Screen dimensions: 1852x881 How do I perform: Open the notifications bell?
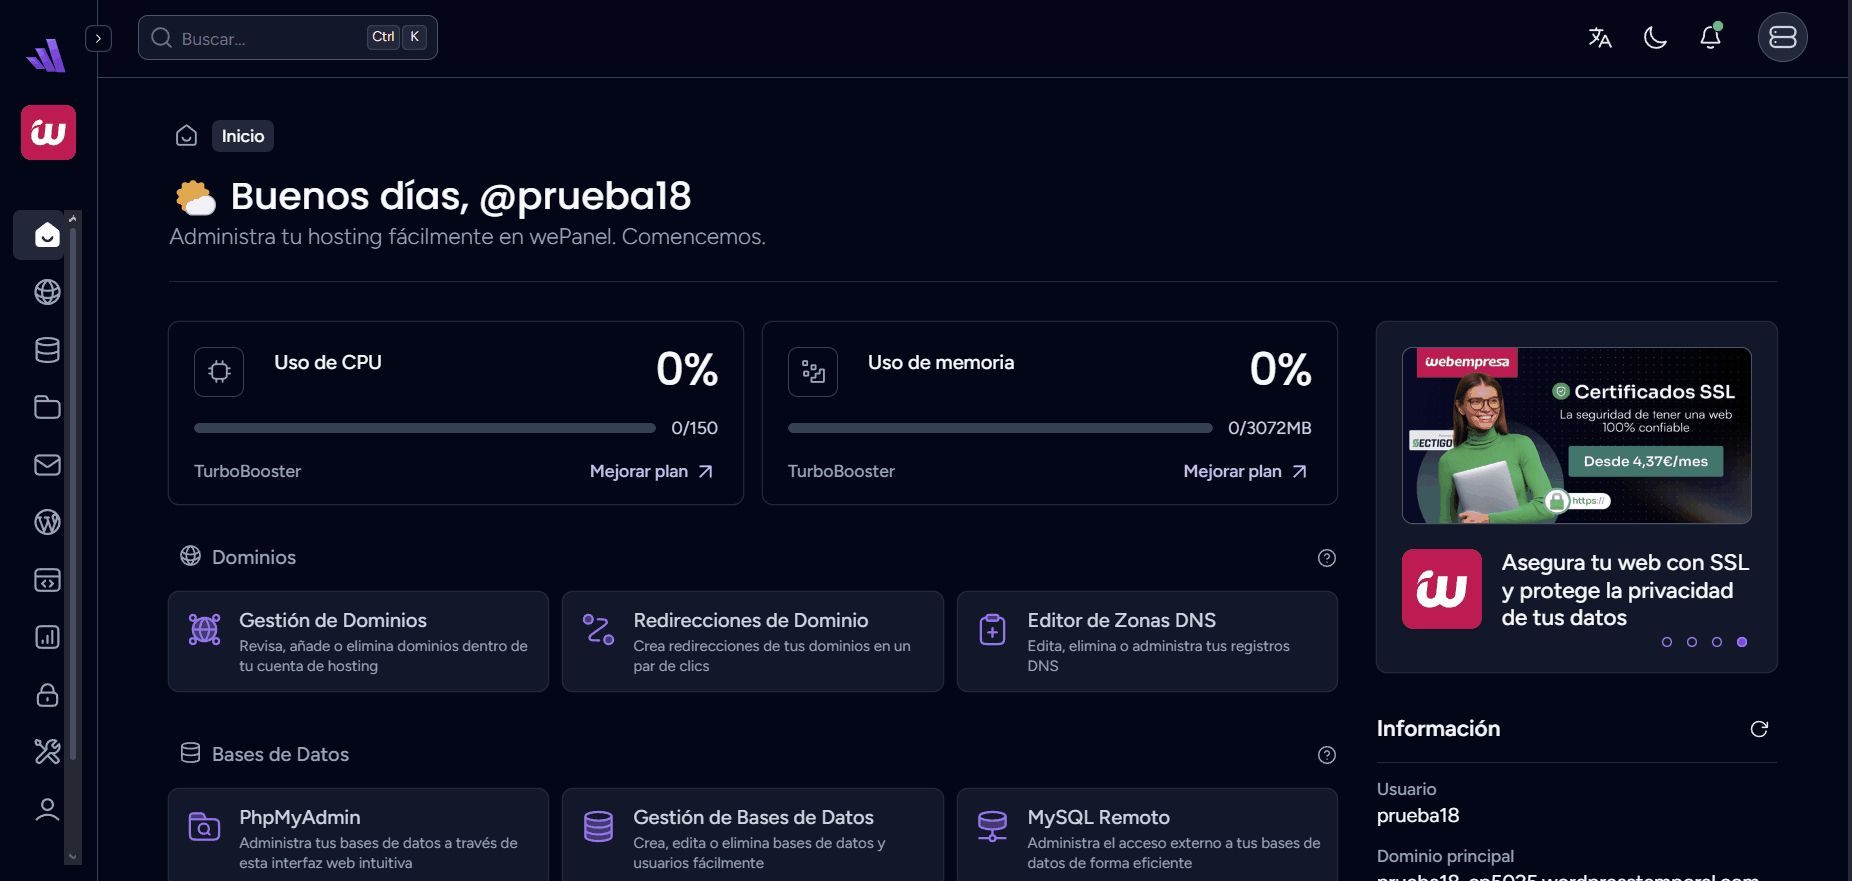pyautogui.click(x=1710, y=38)
